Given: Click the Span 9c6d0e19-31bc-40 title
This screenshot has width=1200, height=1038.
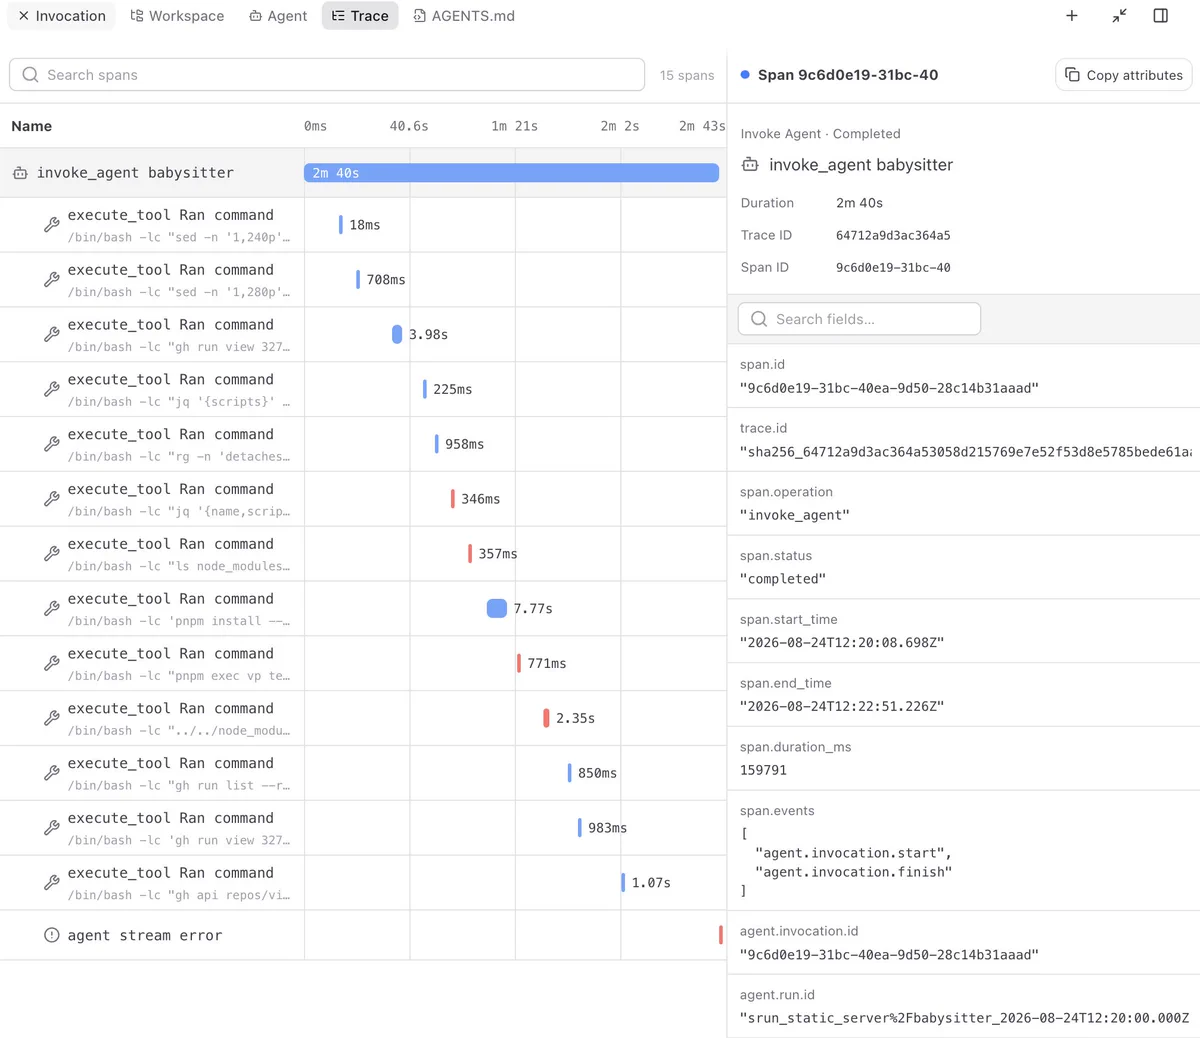Looking at the screenshot, I should pyautogui.click(x=848, y=75).
